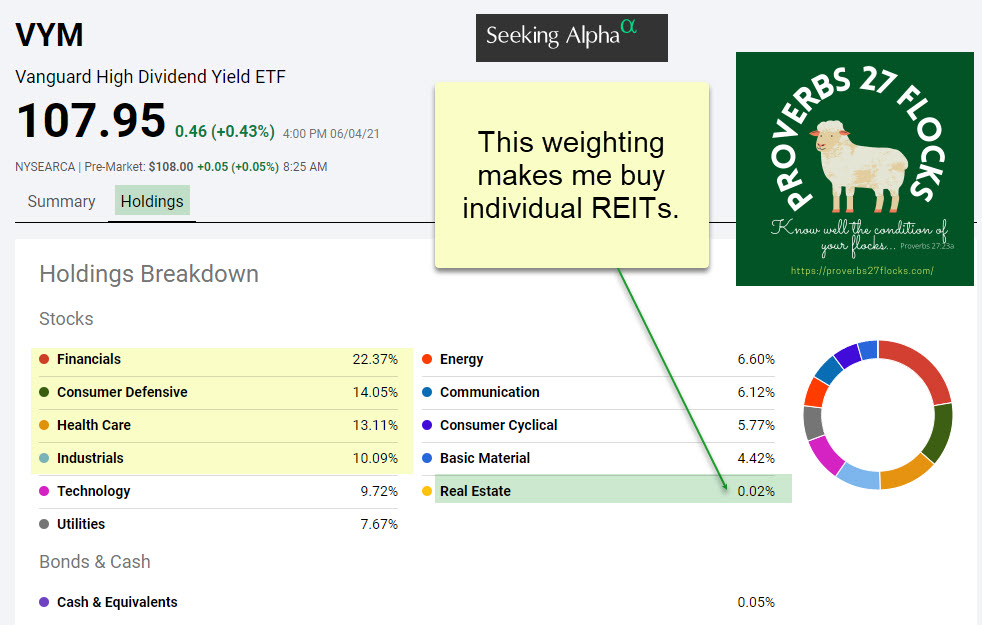
Task: Click the gray Utilities legend dot
Action: pos(44,525)
